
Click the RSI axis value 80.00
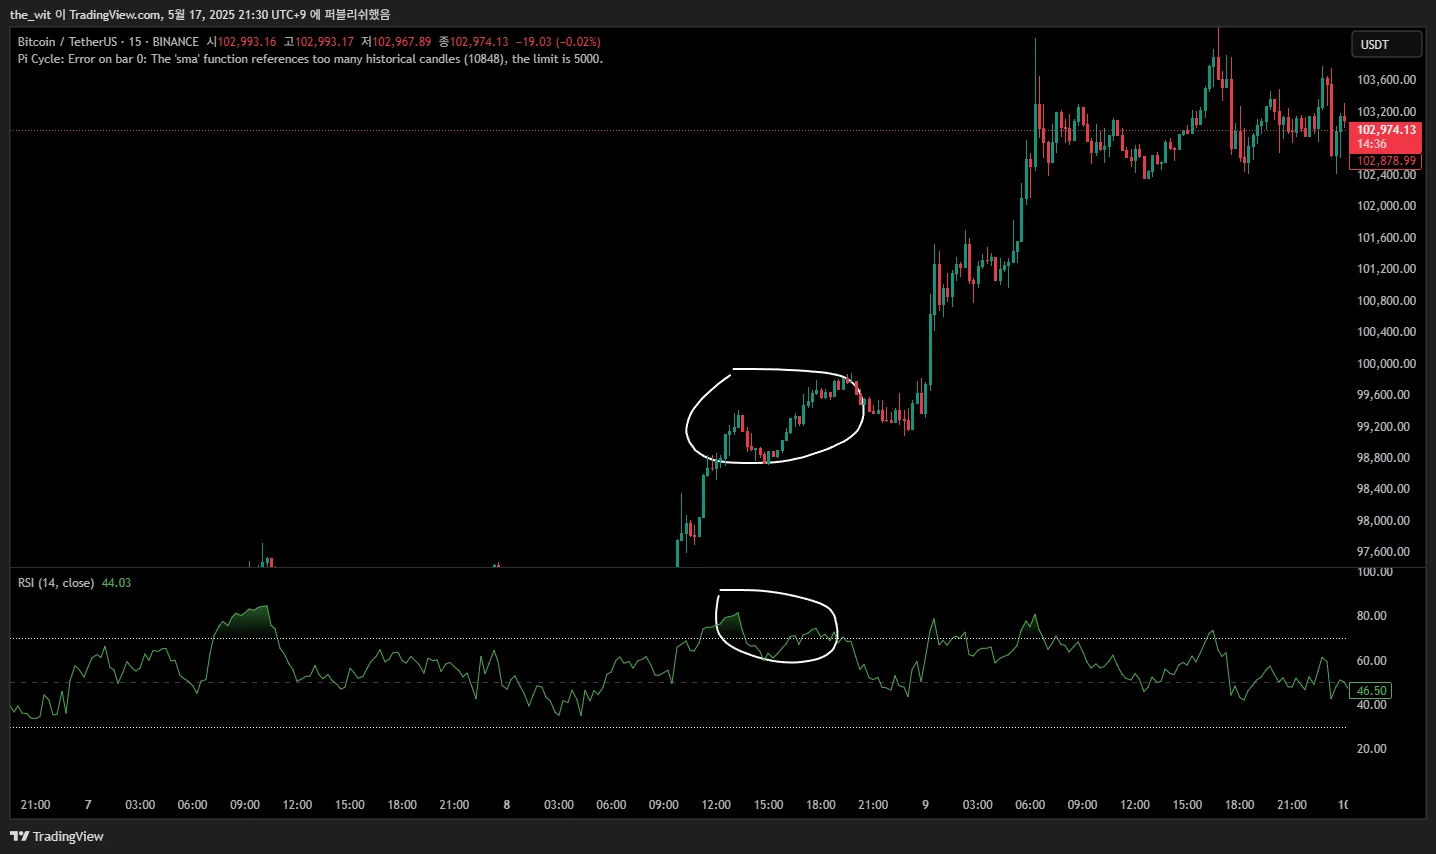(x=1371, y=616)
